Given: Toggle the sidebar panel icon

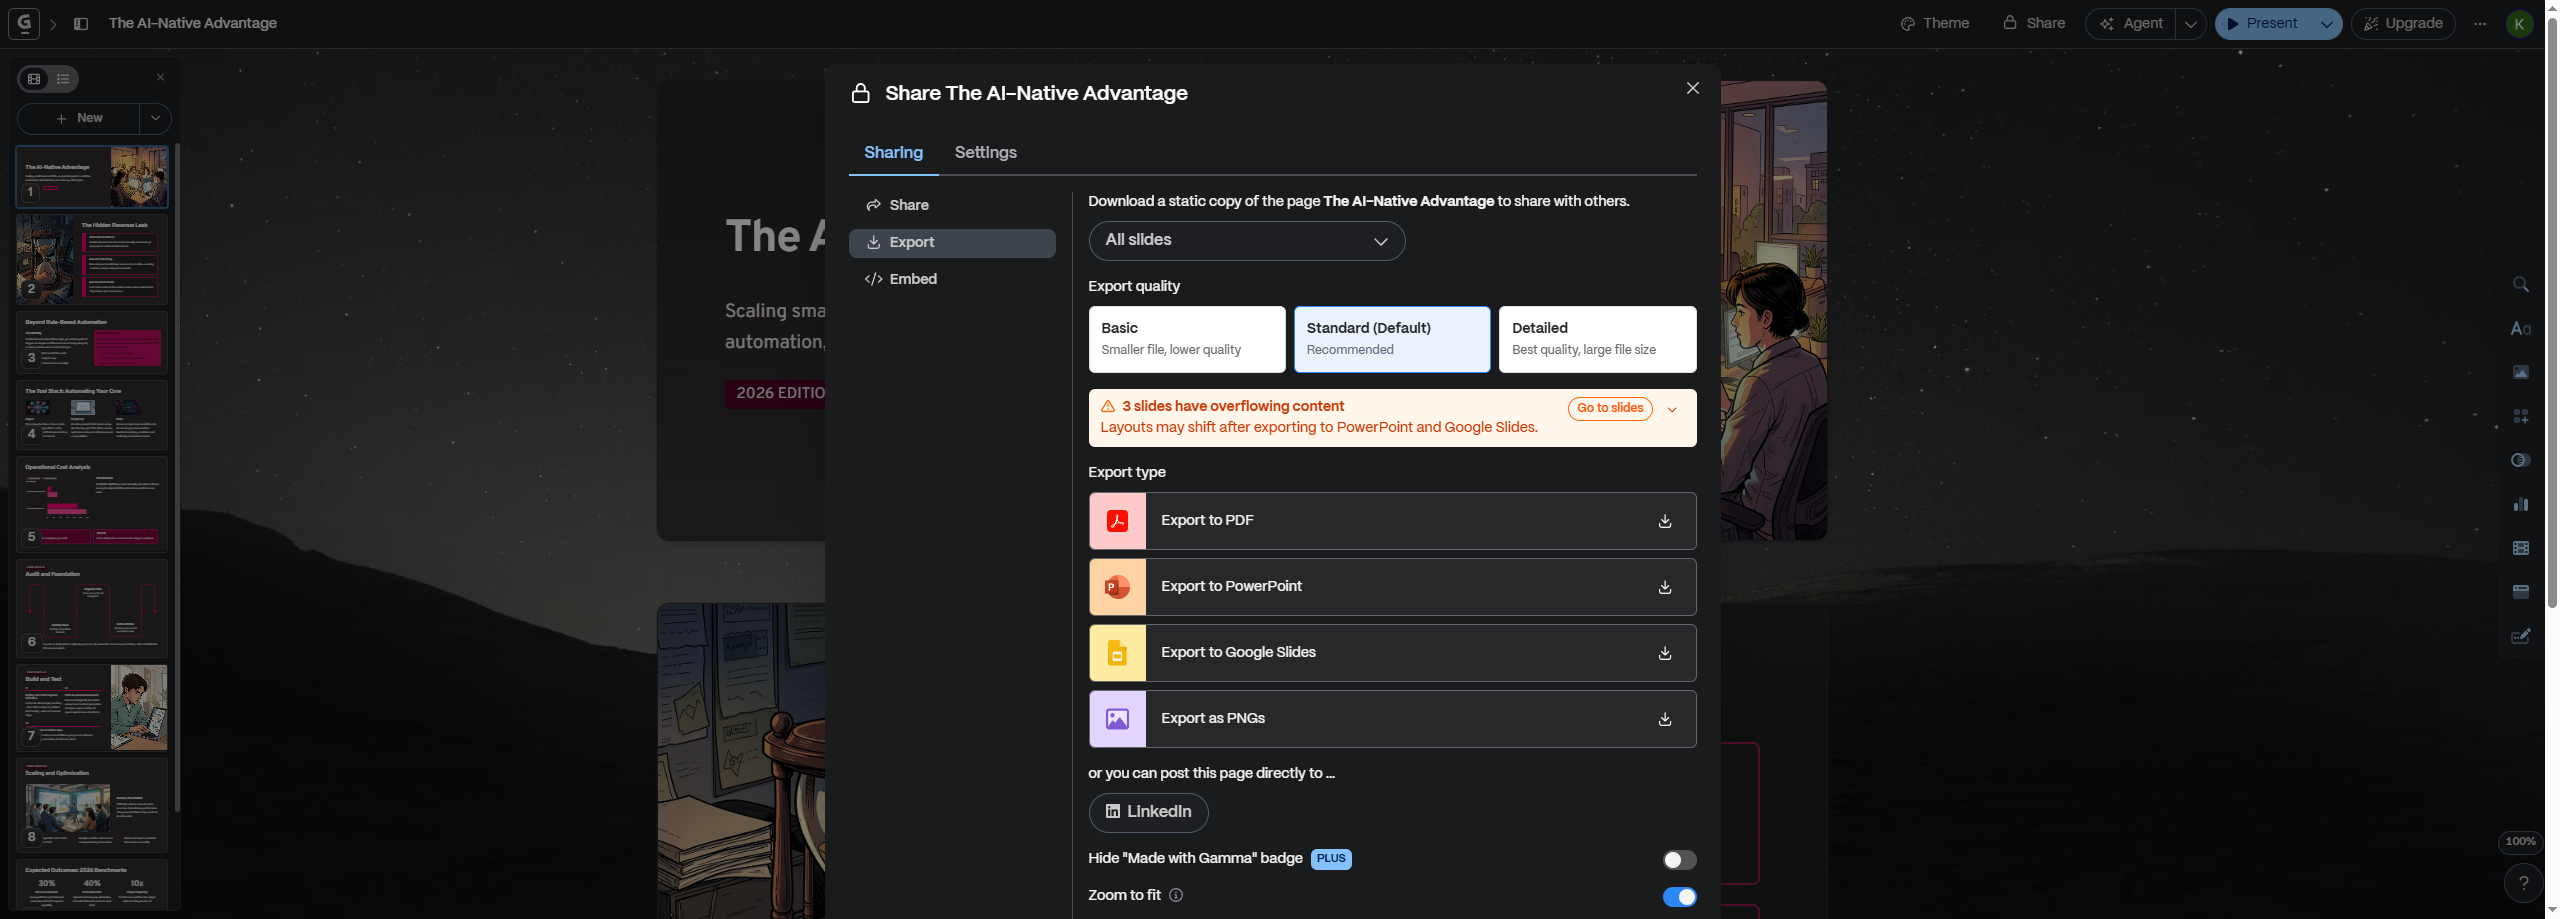Looking at the screenshot, I should tap(81, 23).
